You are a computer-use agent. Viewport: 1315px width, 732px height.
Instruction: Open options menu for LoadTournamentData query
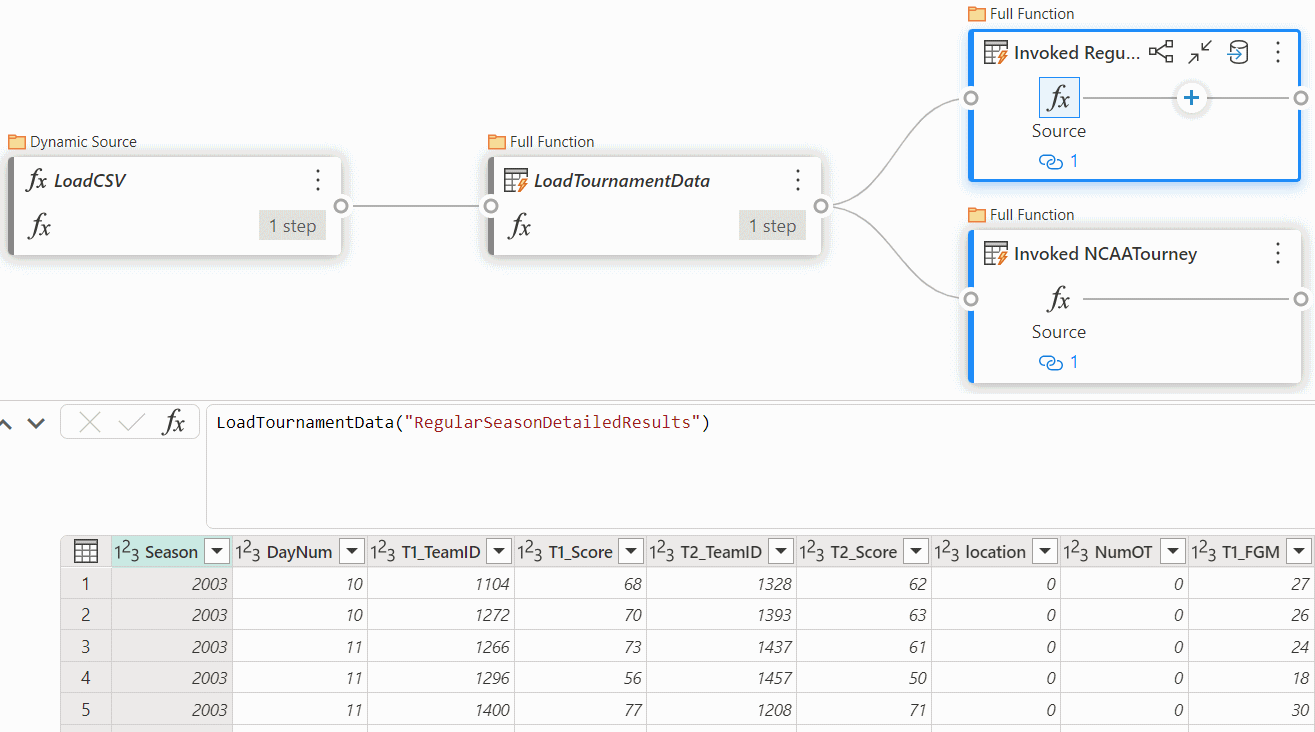pos(798,180)
